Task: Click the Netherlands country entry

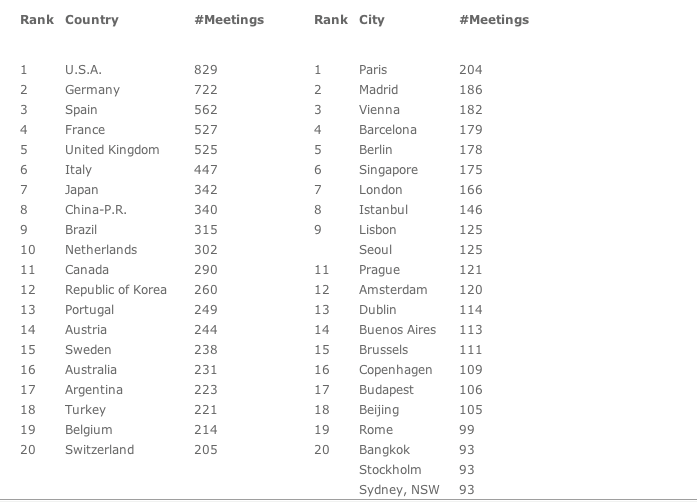Action: [101, 250]
